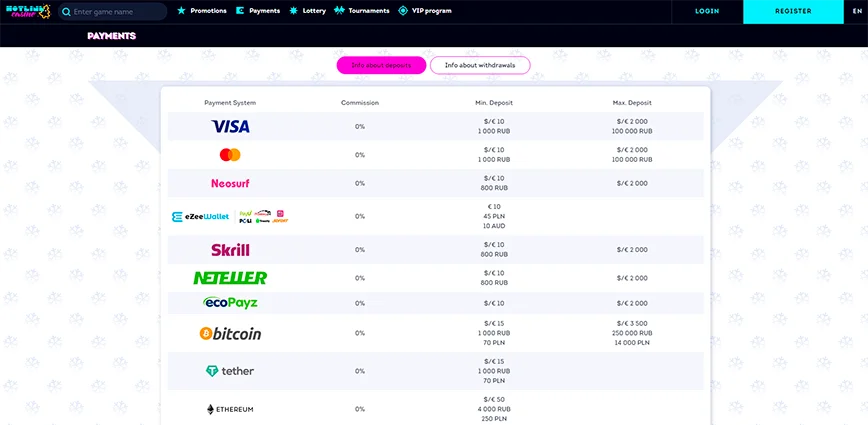Click the 14 000 PLN maximum in bitcoin row
Screen dimensions: 868x425
(x=632, y=343)
